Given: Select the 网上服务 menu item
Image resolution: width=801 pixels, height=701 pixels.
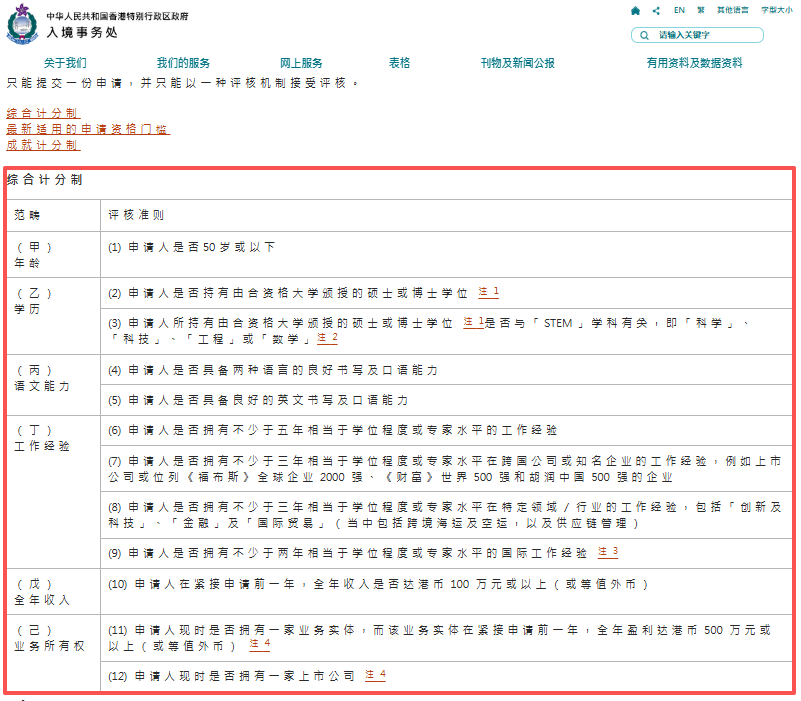Looking at the screenshot, I should click(x=302, y=61).
